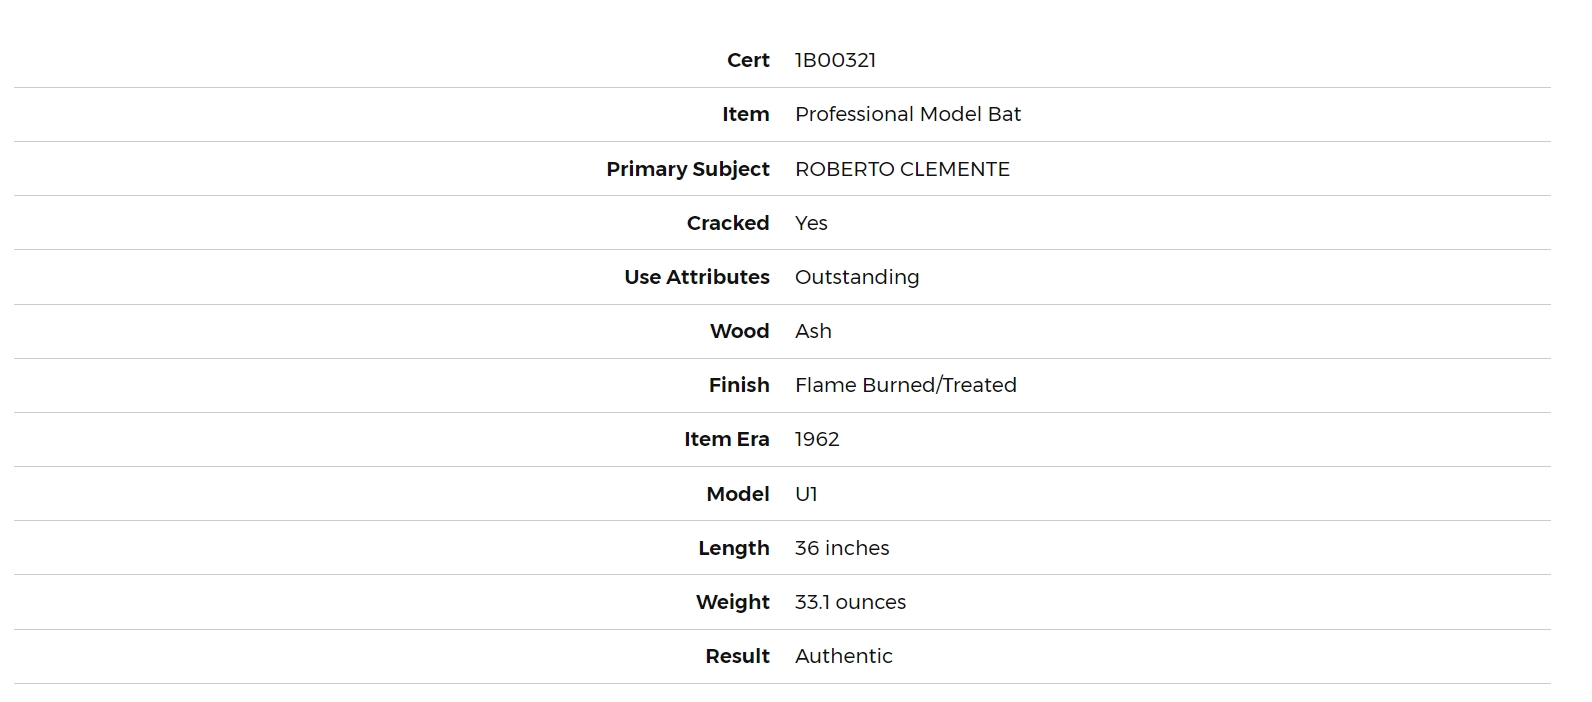Viewport: 1592px width, 702px height.
Task: Click the Weight value 33.1 ounces
Action: 850,602
